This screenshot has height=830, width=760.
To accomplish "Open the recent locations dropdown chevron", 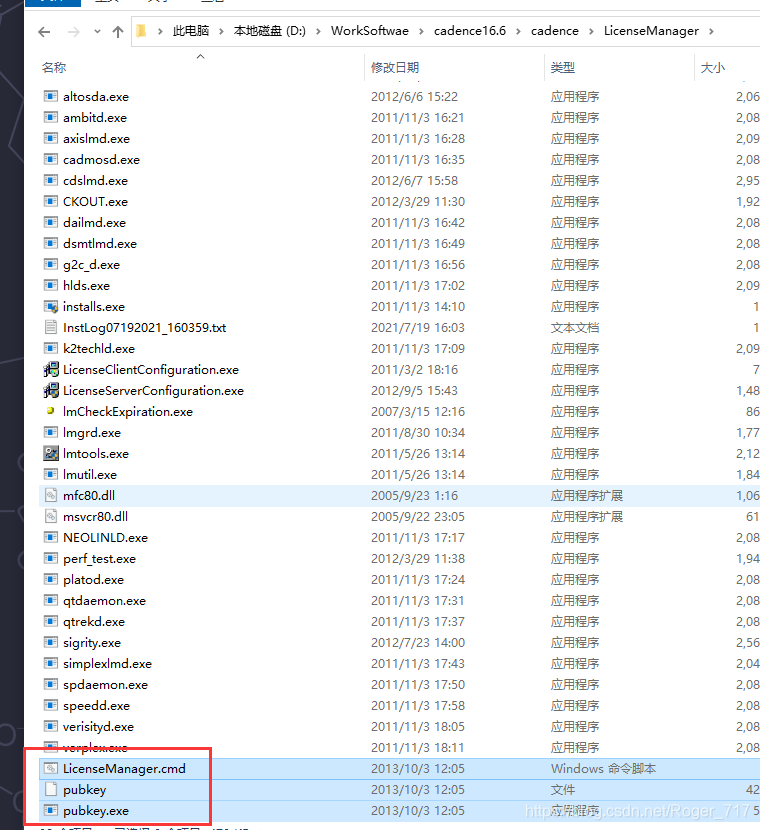I will [x=96, y=32].
